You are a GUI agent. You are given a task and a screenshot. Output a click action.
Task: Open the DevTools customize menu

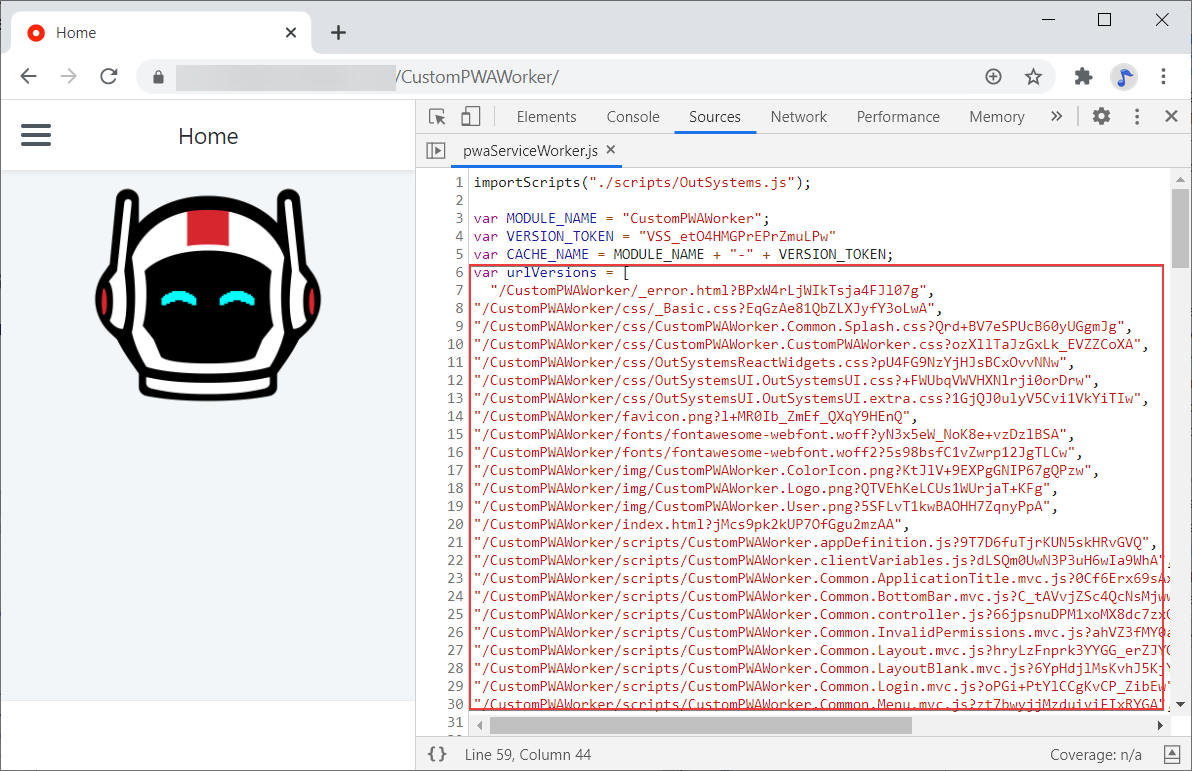pyautogui.click(x=1137, y=116)
